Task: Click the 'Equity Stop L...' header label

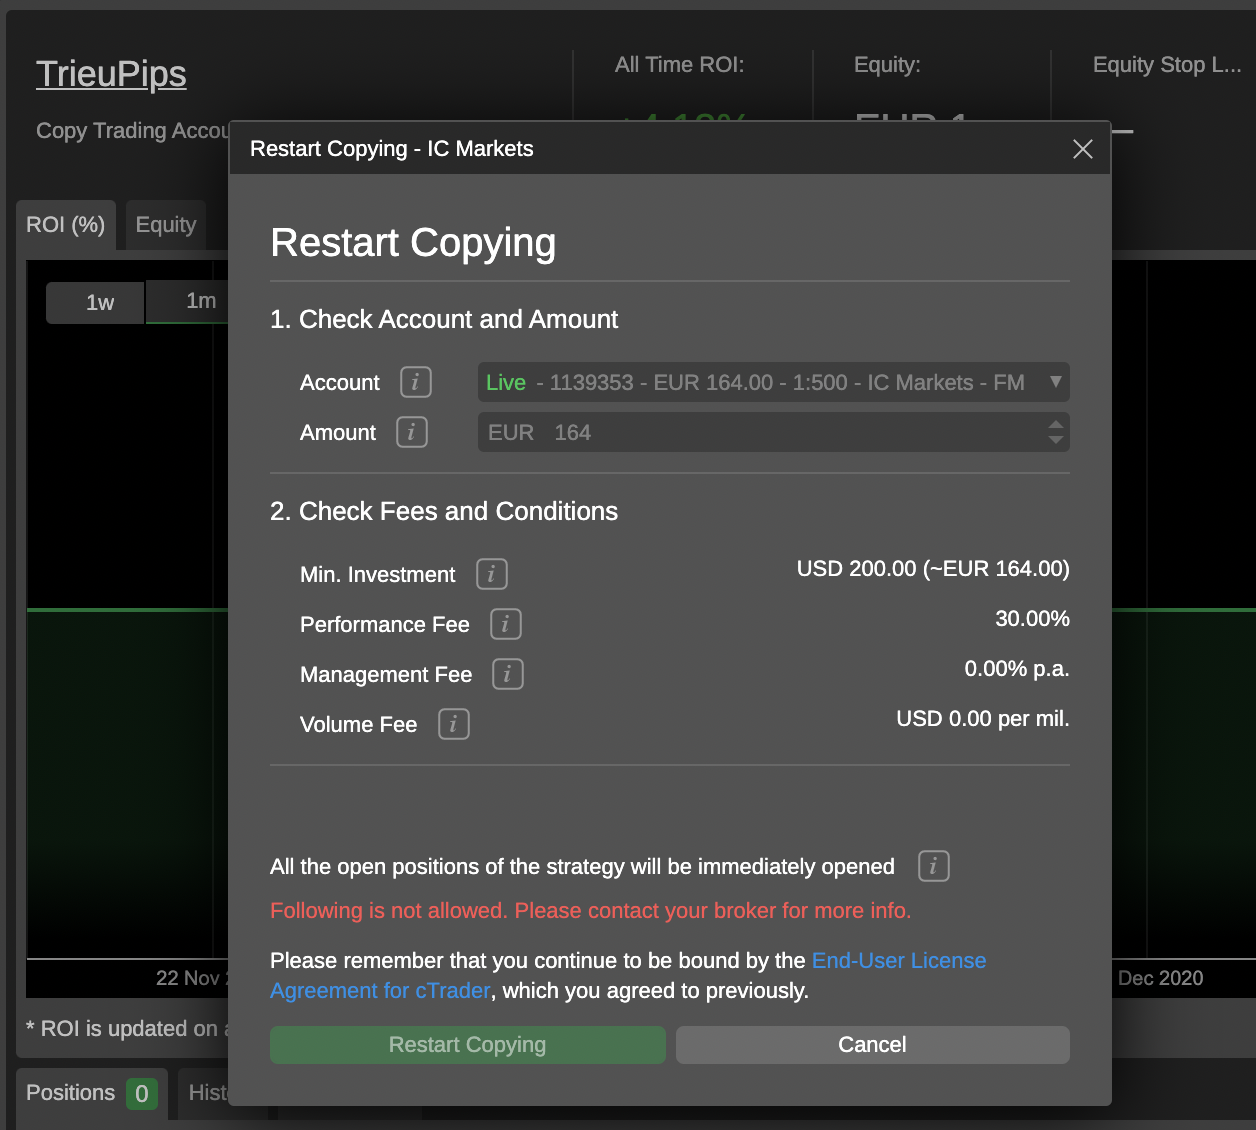Action: coord(1167,65)
